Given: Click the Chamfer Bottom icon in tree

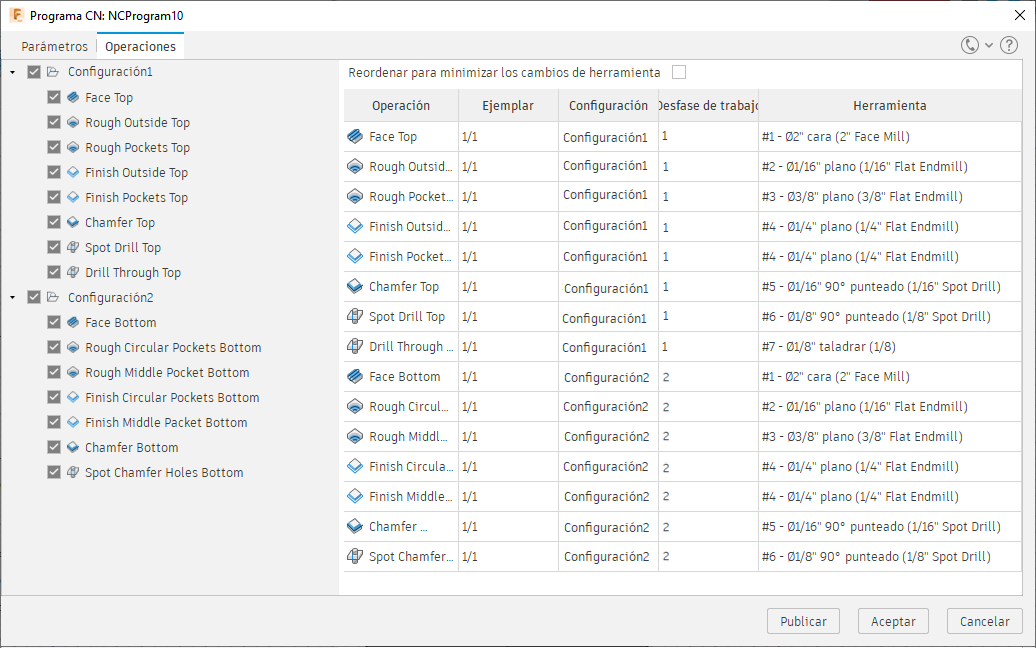Looking at the screenshot, I should 73,448.
